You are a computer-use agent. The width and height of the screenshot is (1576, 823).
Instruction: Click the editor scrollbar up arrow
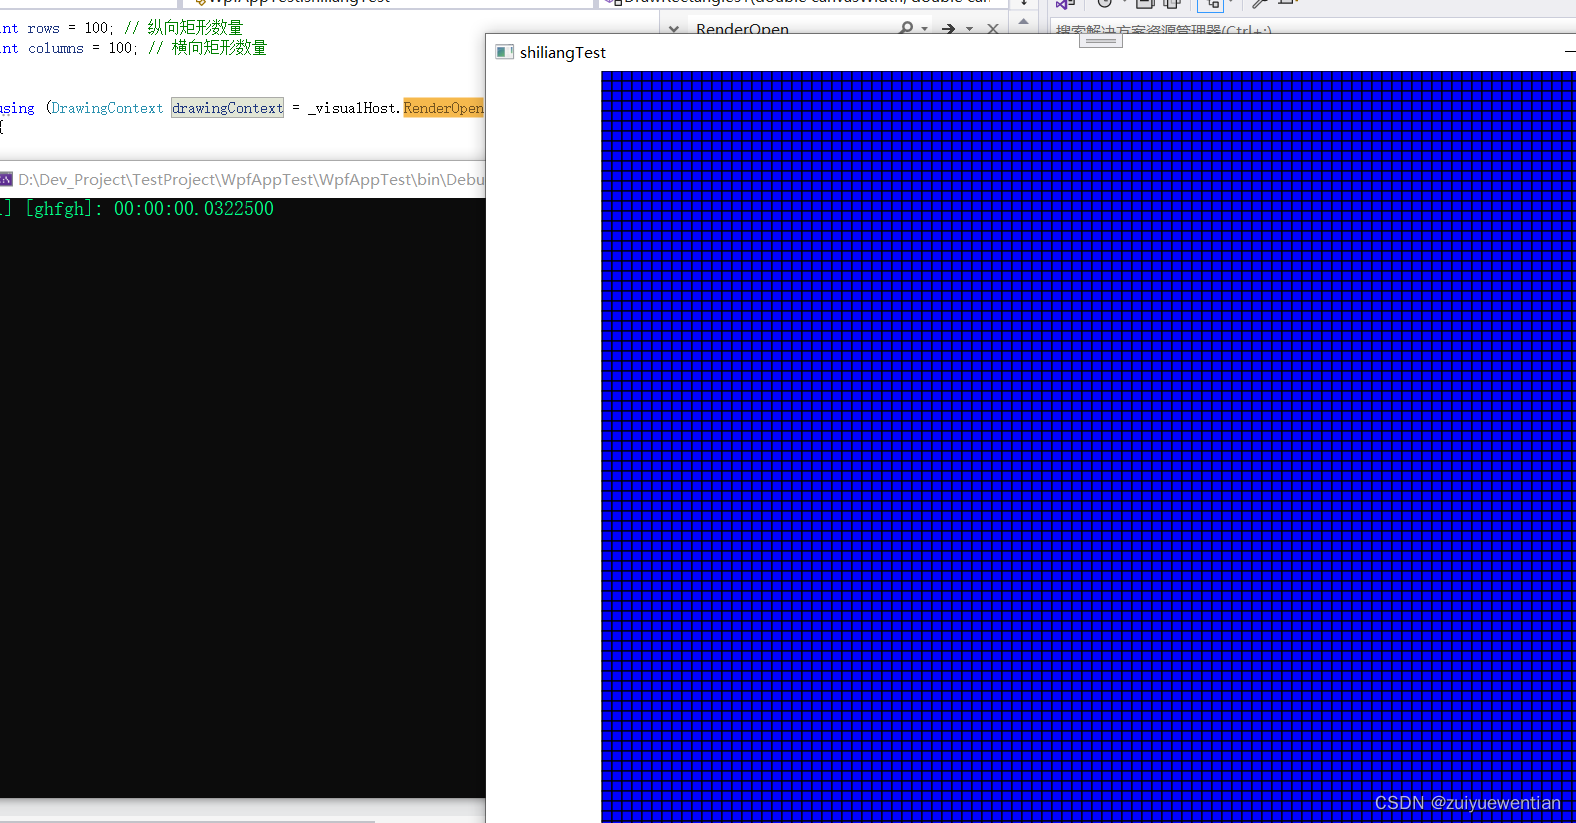pos(1023,22)
